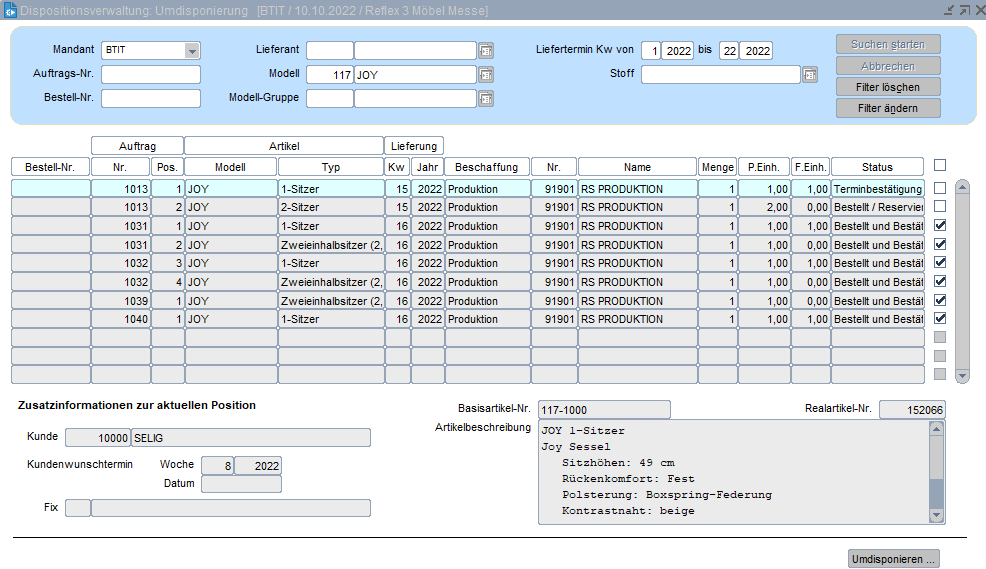
Task: Select the Zweieinhalbsitzer row of order 1039
Action: (x=330, y=301)
